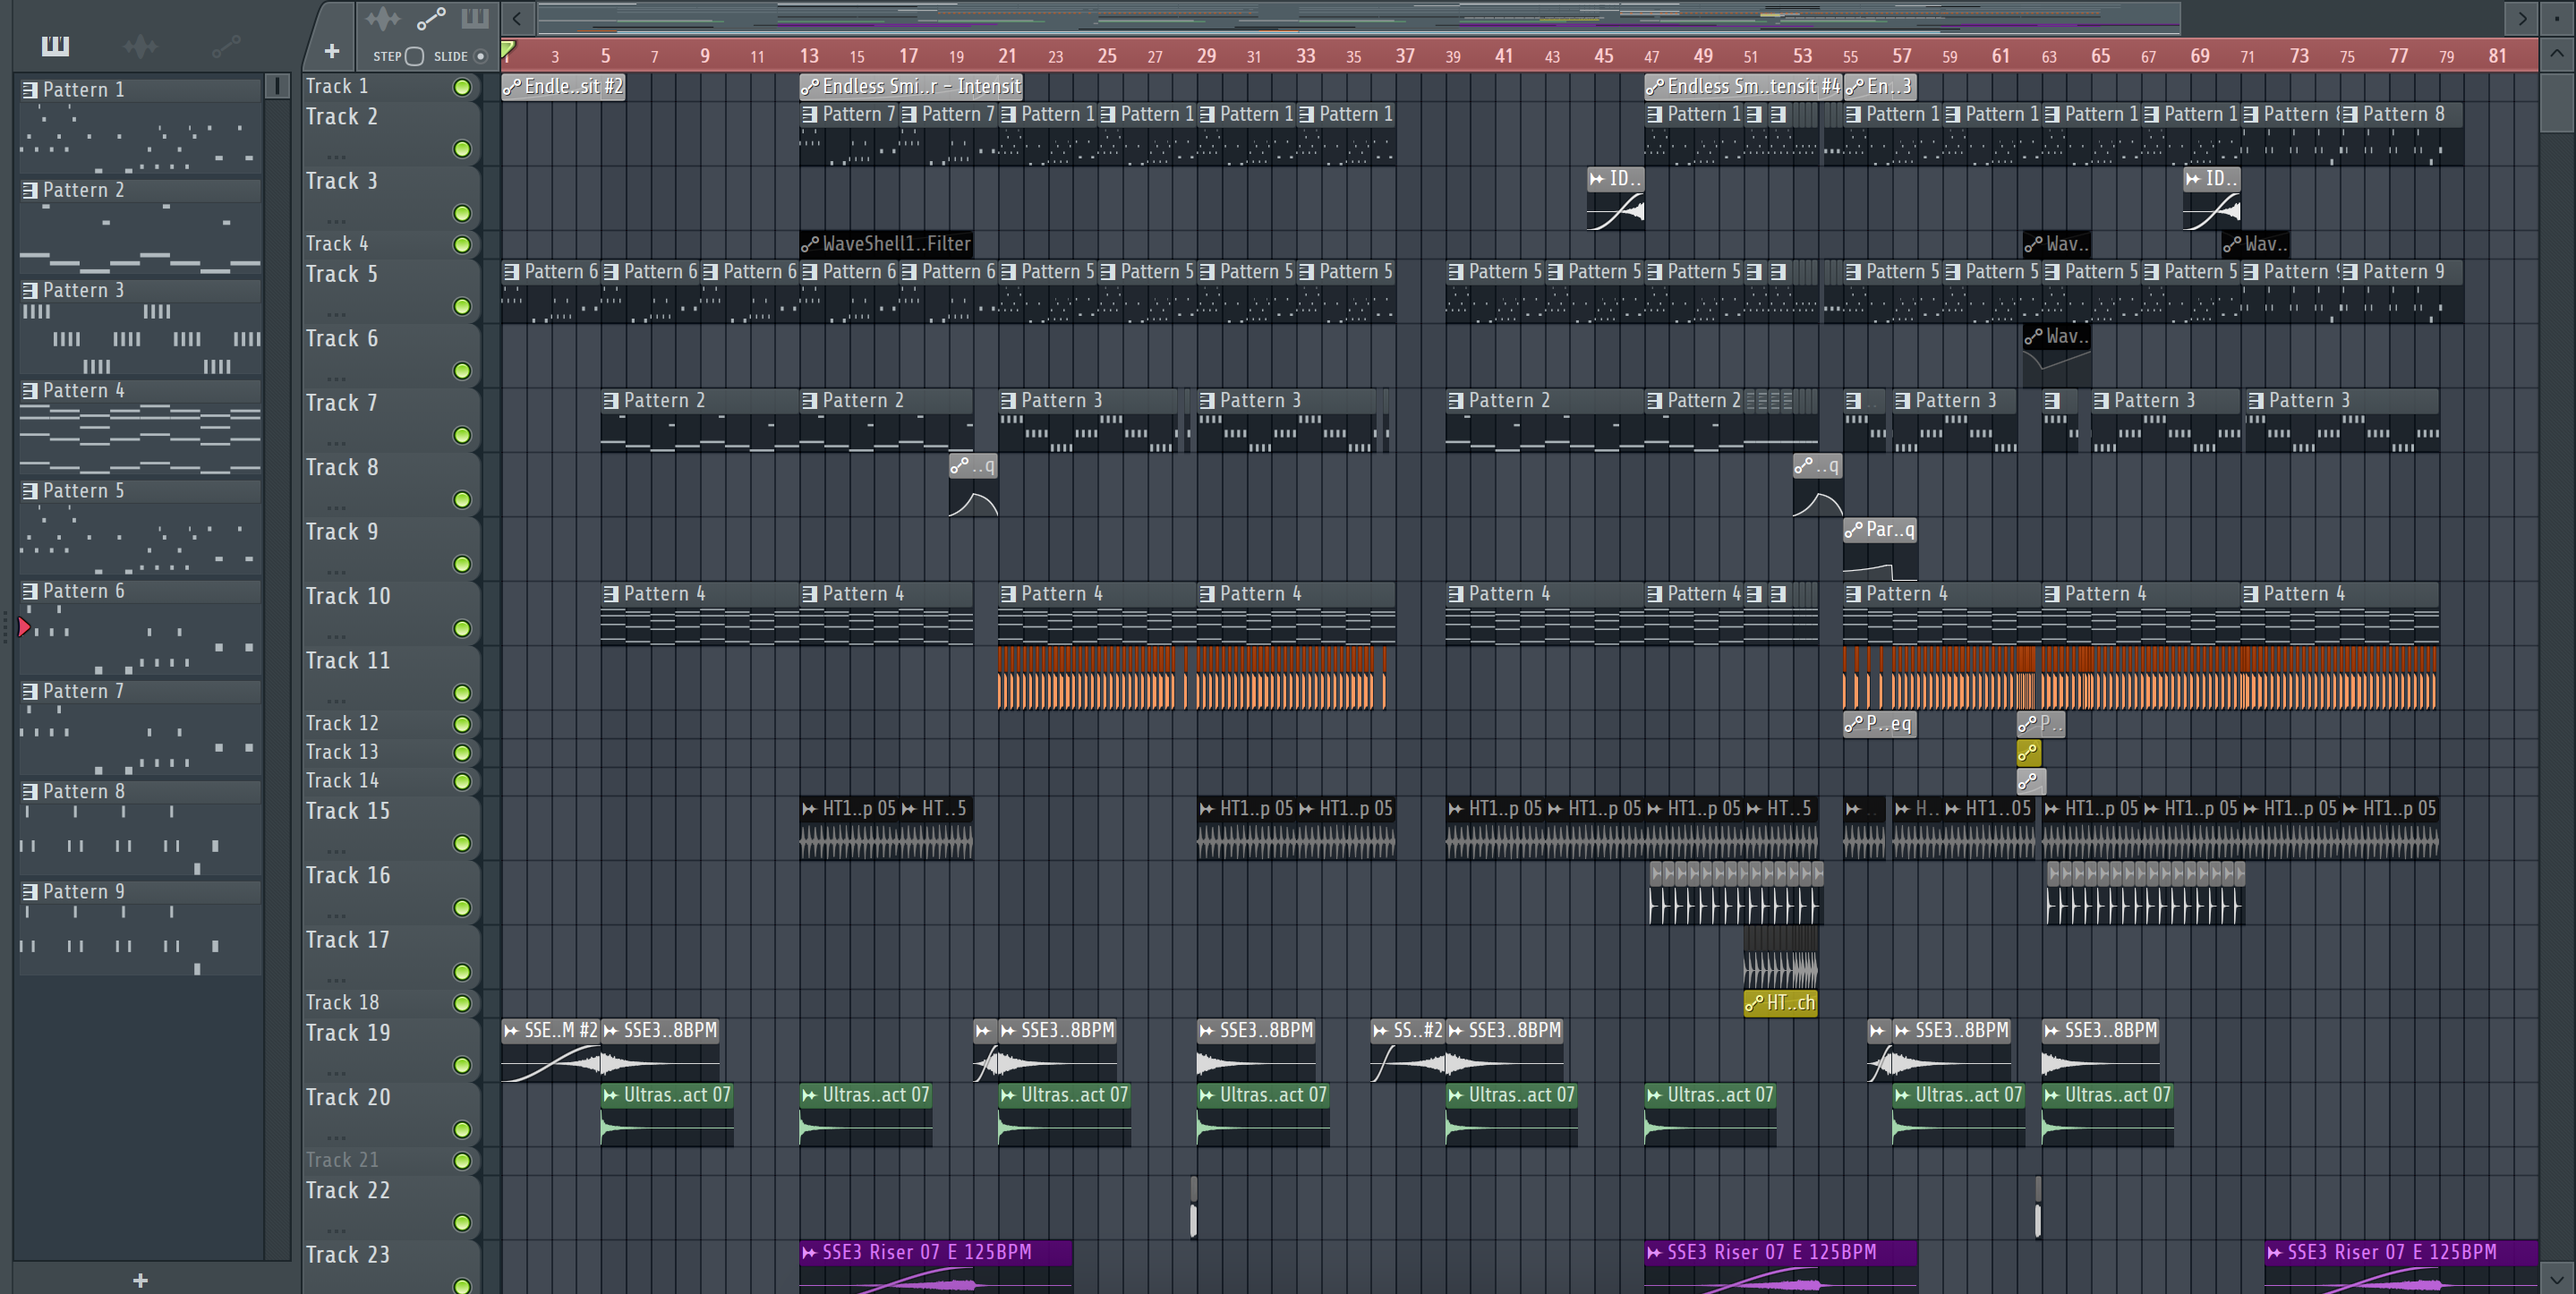
Task: Open clip menu icon of HT..ch clip
Action: (x=1754, y=1003)
